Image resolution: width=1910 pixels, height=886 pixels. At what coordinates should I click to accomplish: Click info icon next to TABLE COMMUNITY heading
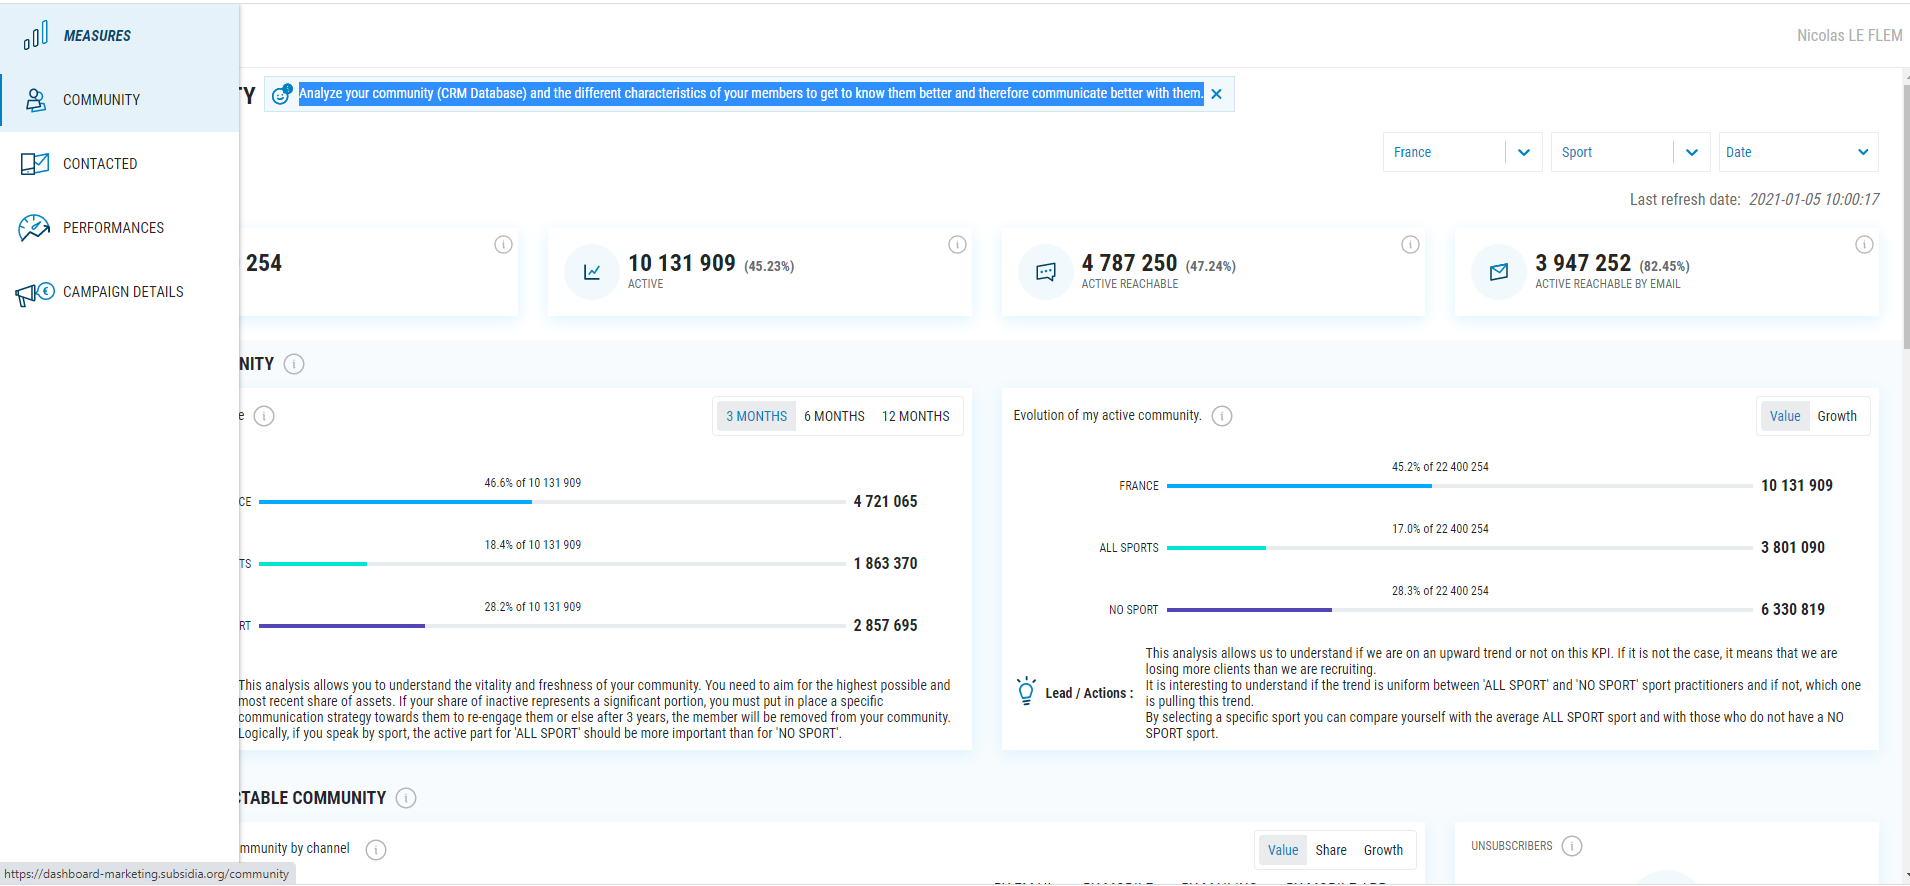coord(406,798)
